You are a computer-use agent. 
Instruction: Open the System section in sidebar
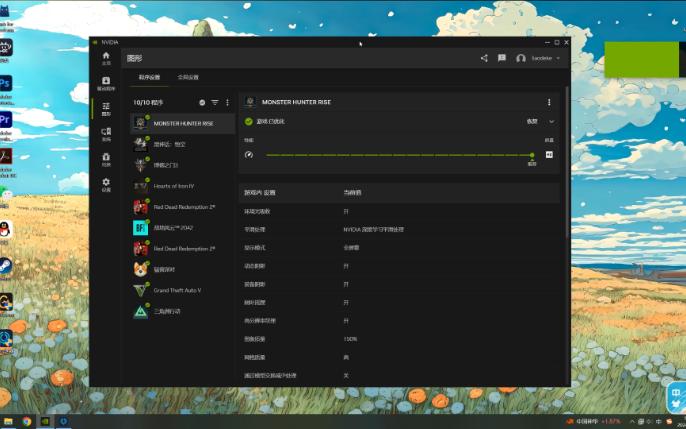(106, 134)
